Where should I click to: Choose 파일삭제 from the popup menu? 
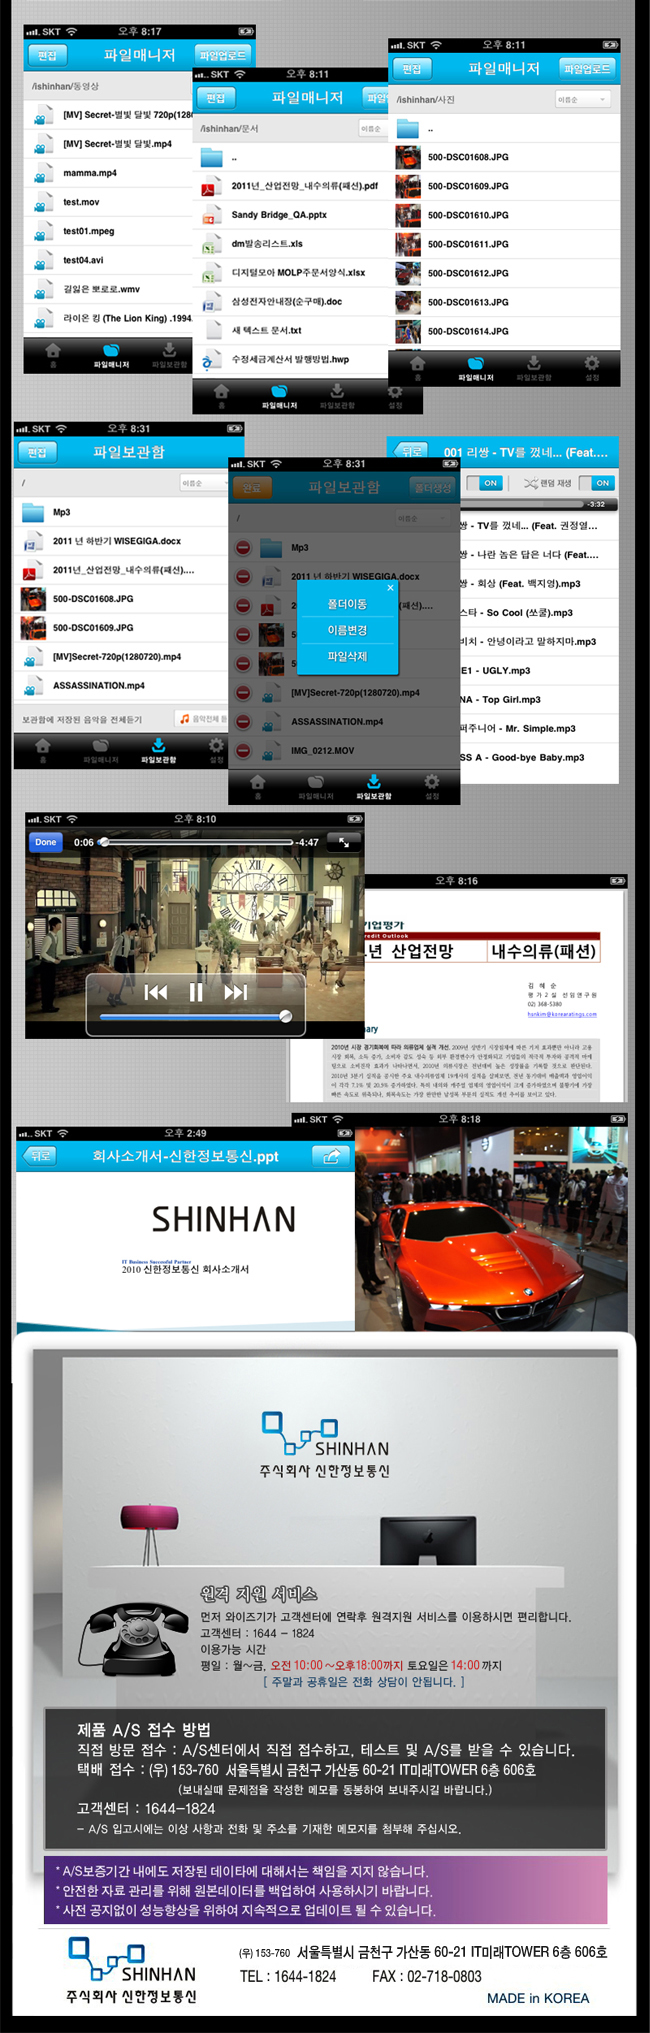coord(347,656)
